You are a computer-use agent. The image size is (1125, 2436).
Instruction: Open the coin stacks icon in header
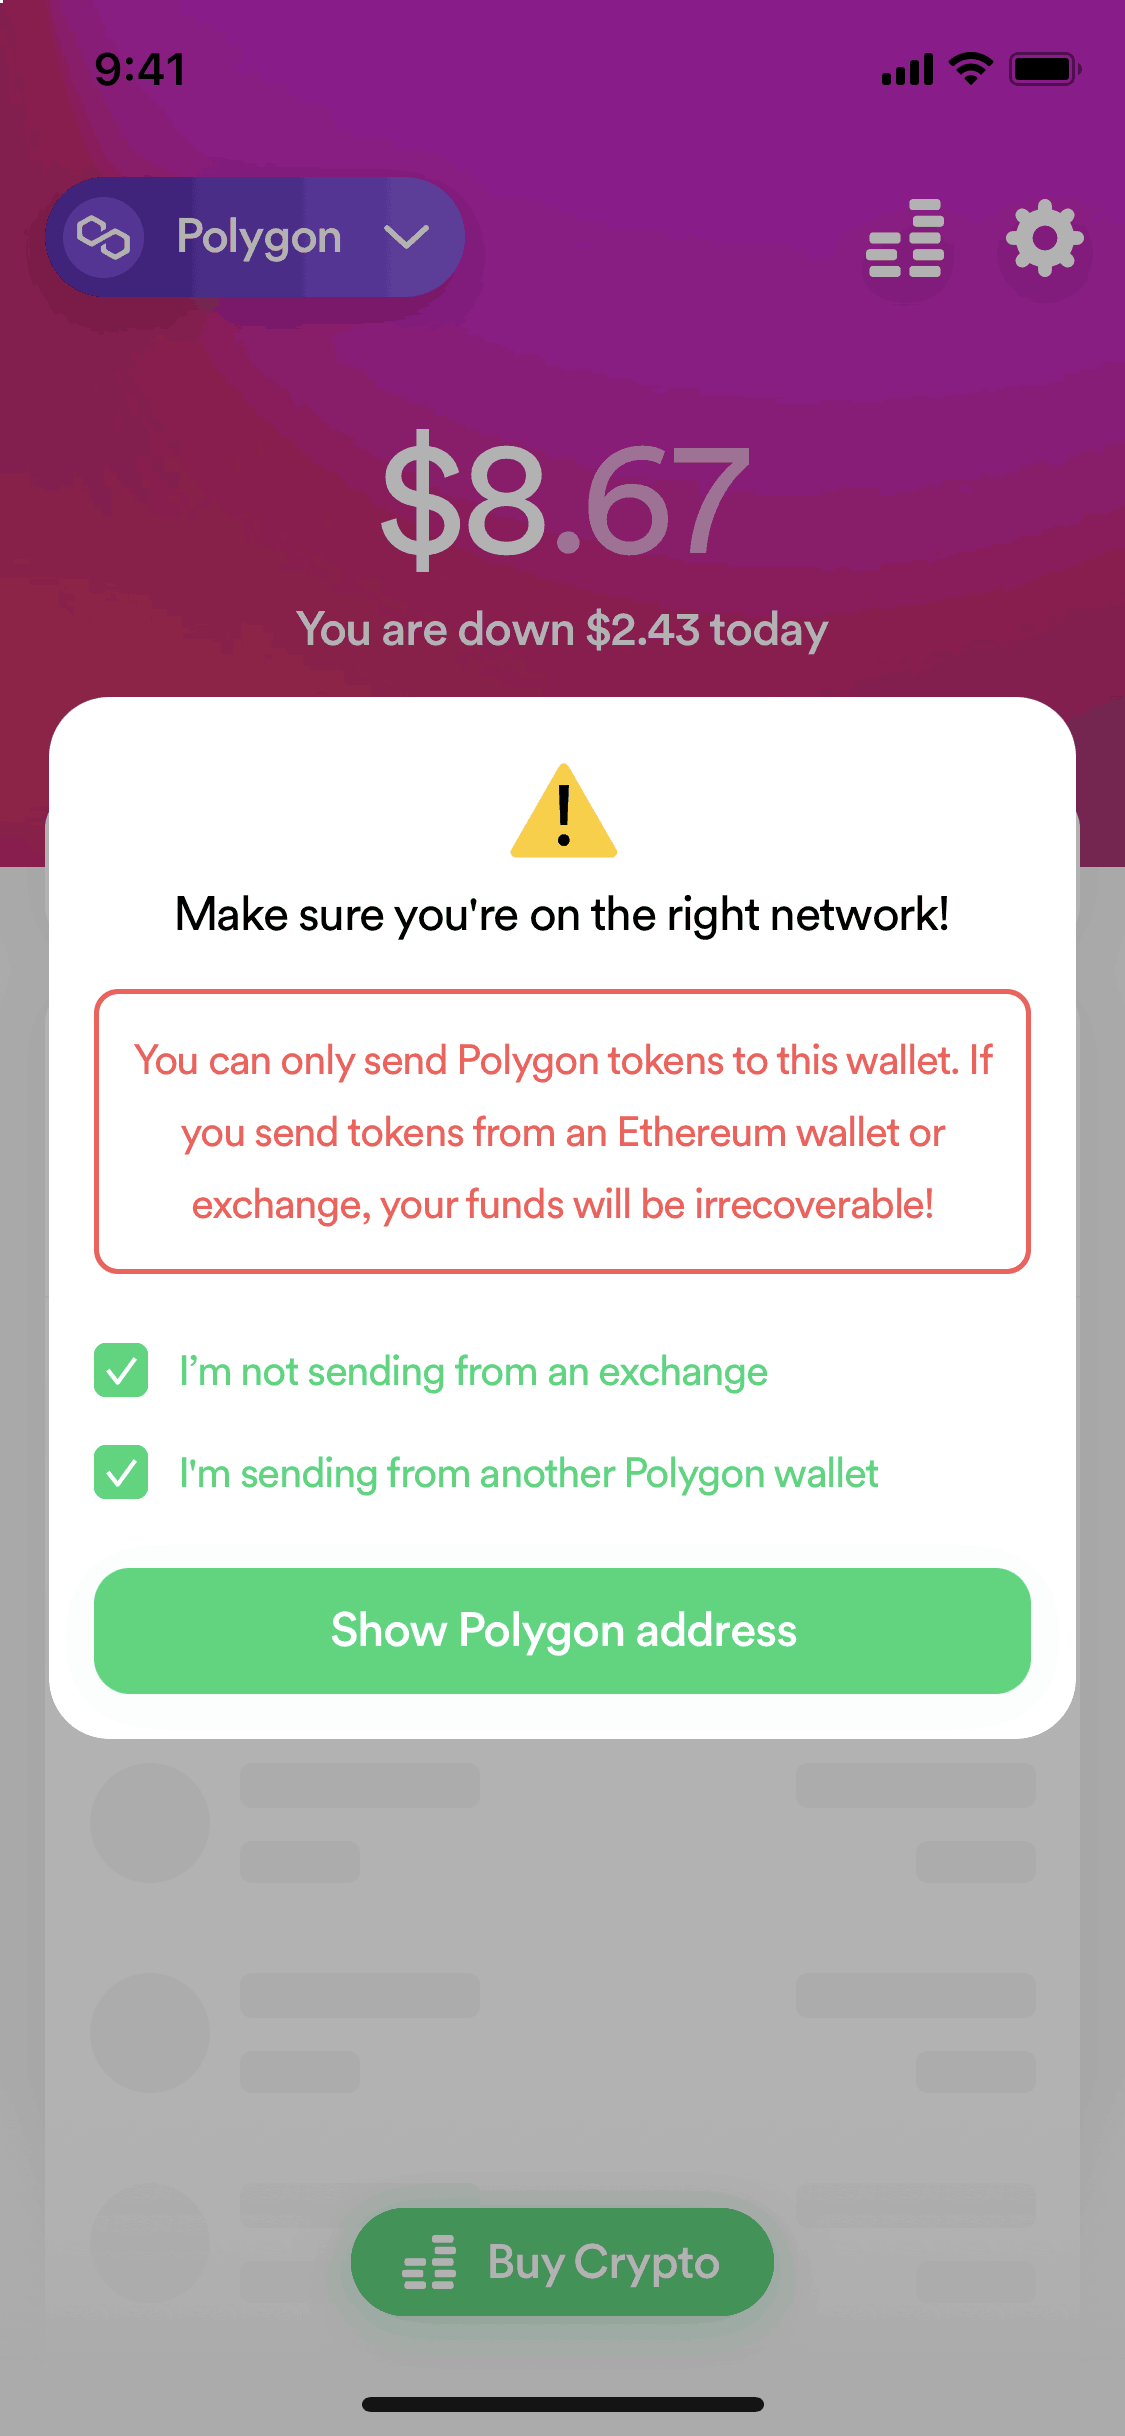(905, 238)
